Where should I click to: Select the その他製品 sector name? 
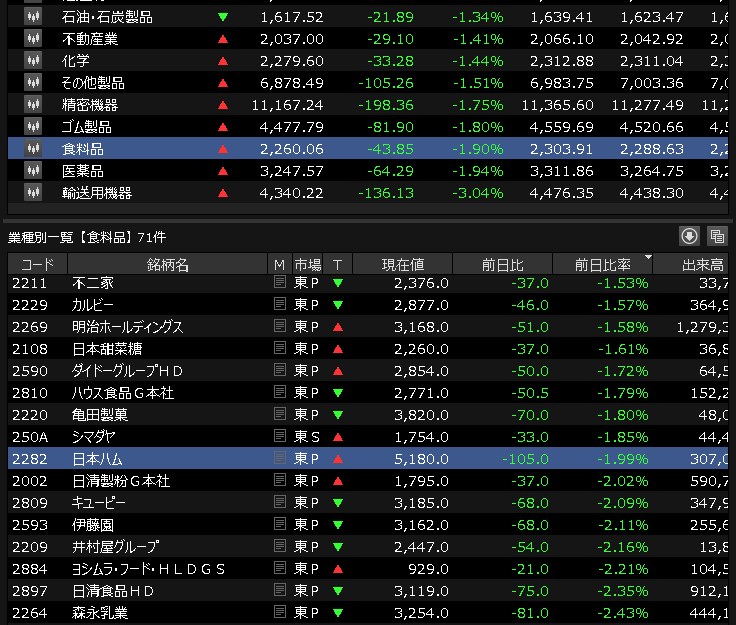(x=93, y=83)
